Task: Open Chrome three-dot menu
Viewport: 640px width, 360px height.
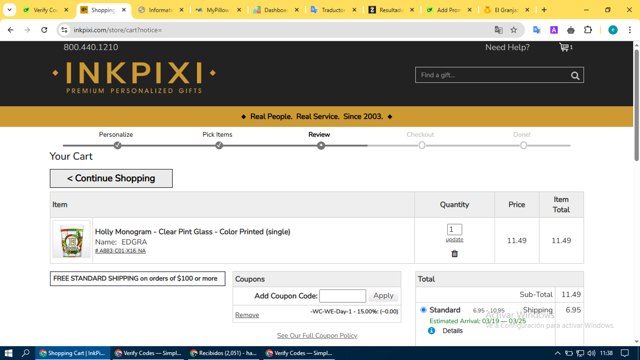Action: pos(629,30)
